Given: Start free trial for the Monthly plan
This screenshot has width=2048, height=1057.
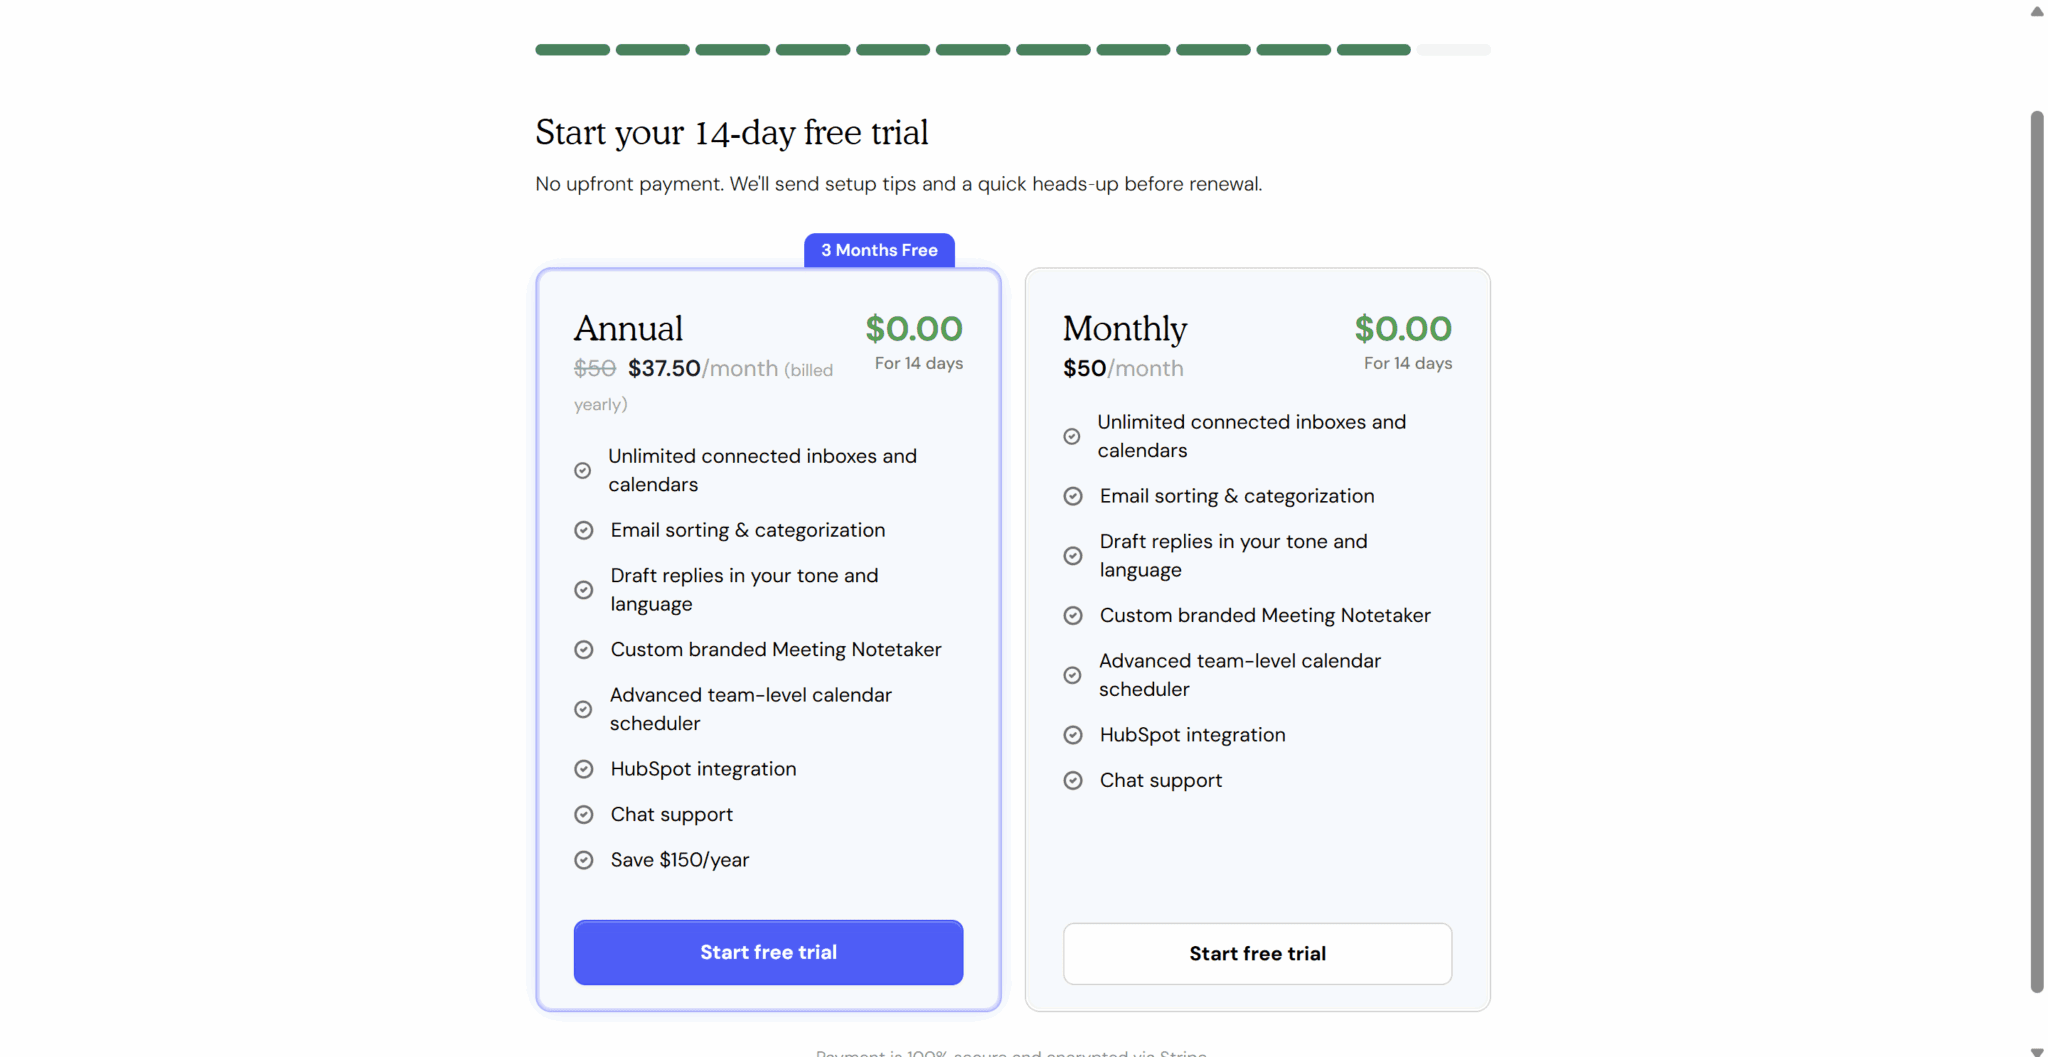Looking at the screenshot, I should 1257,953.
